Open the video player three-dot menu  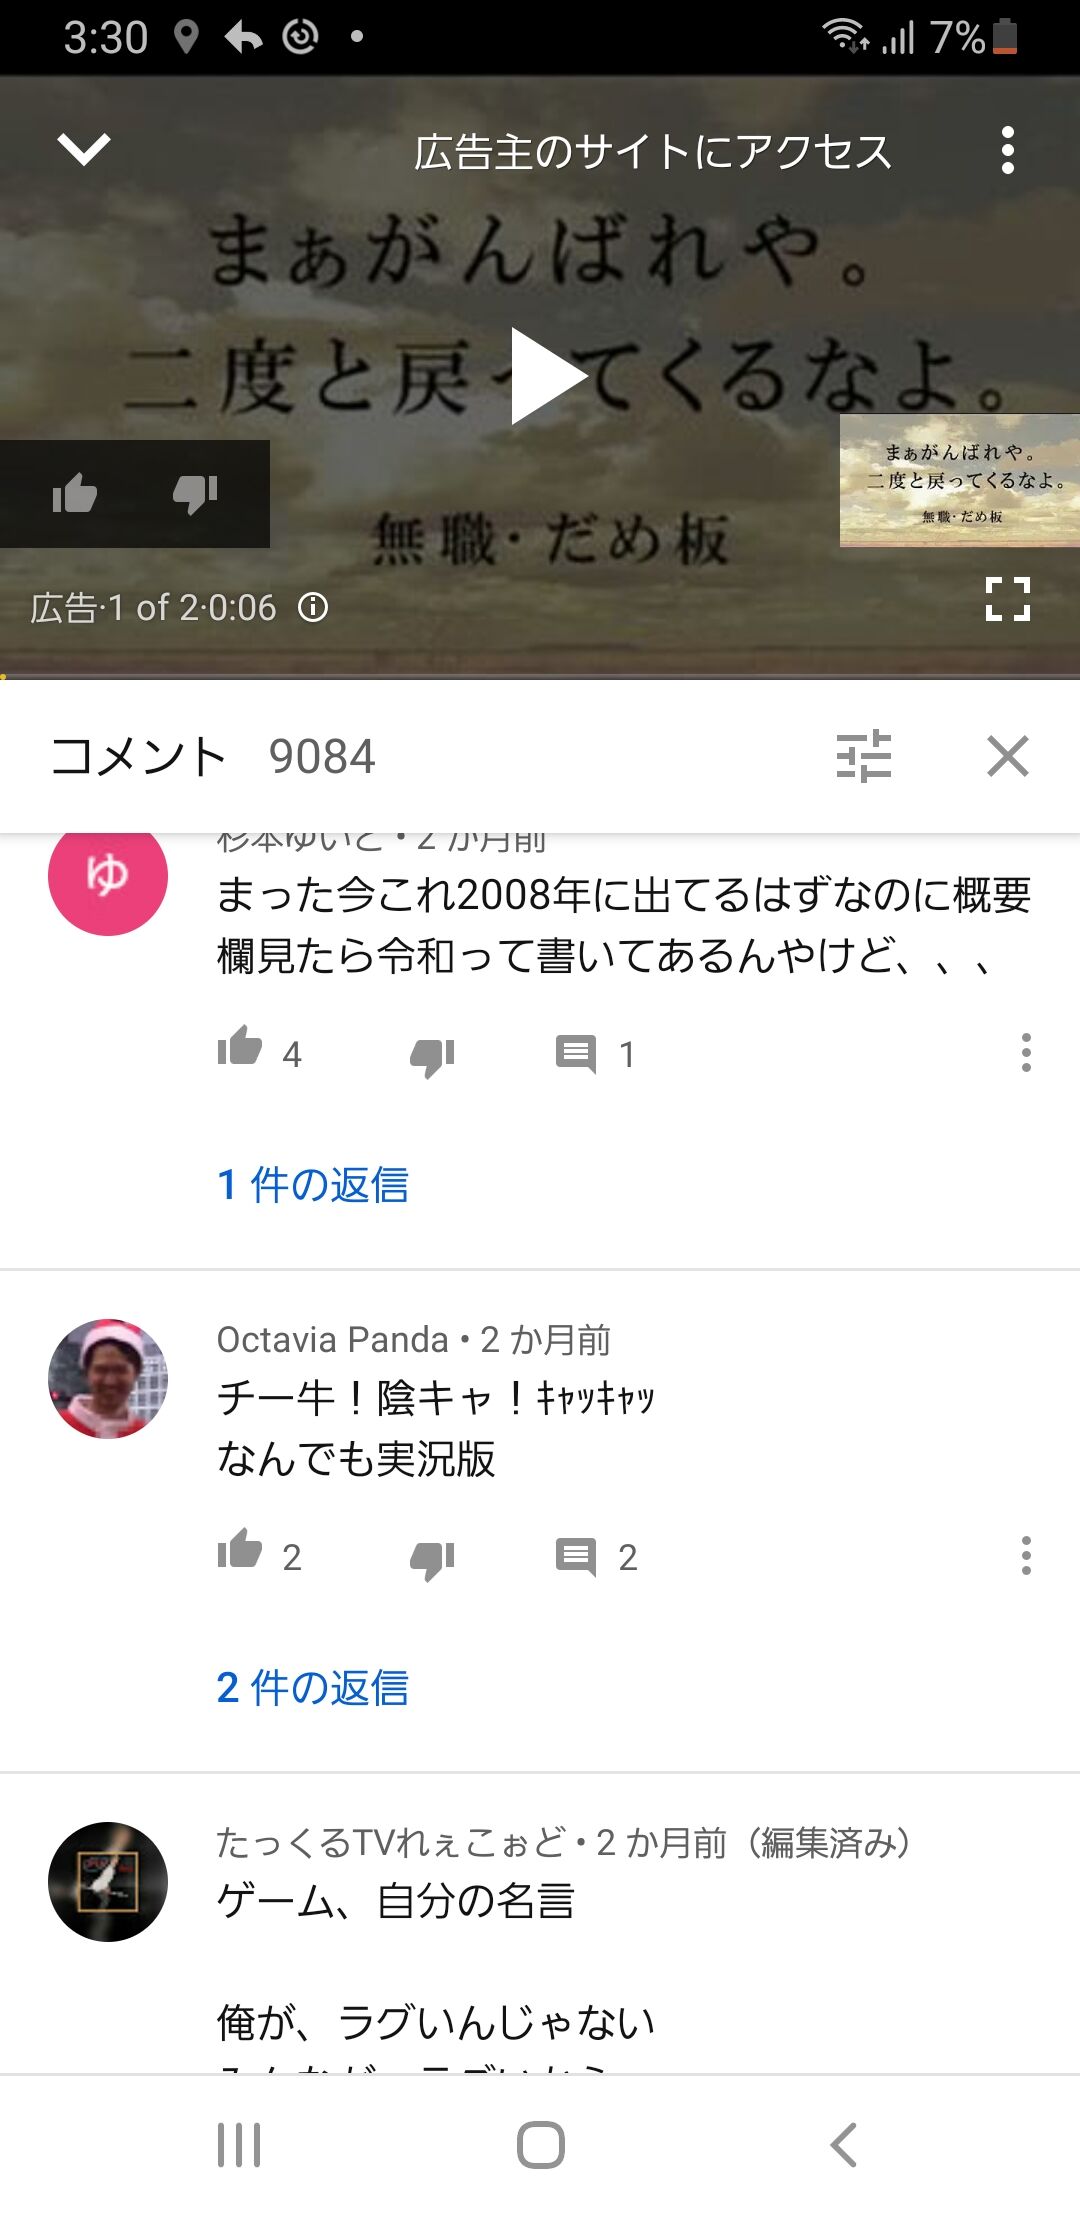pos(1008,150)
